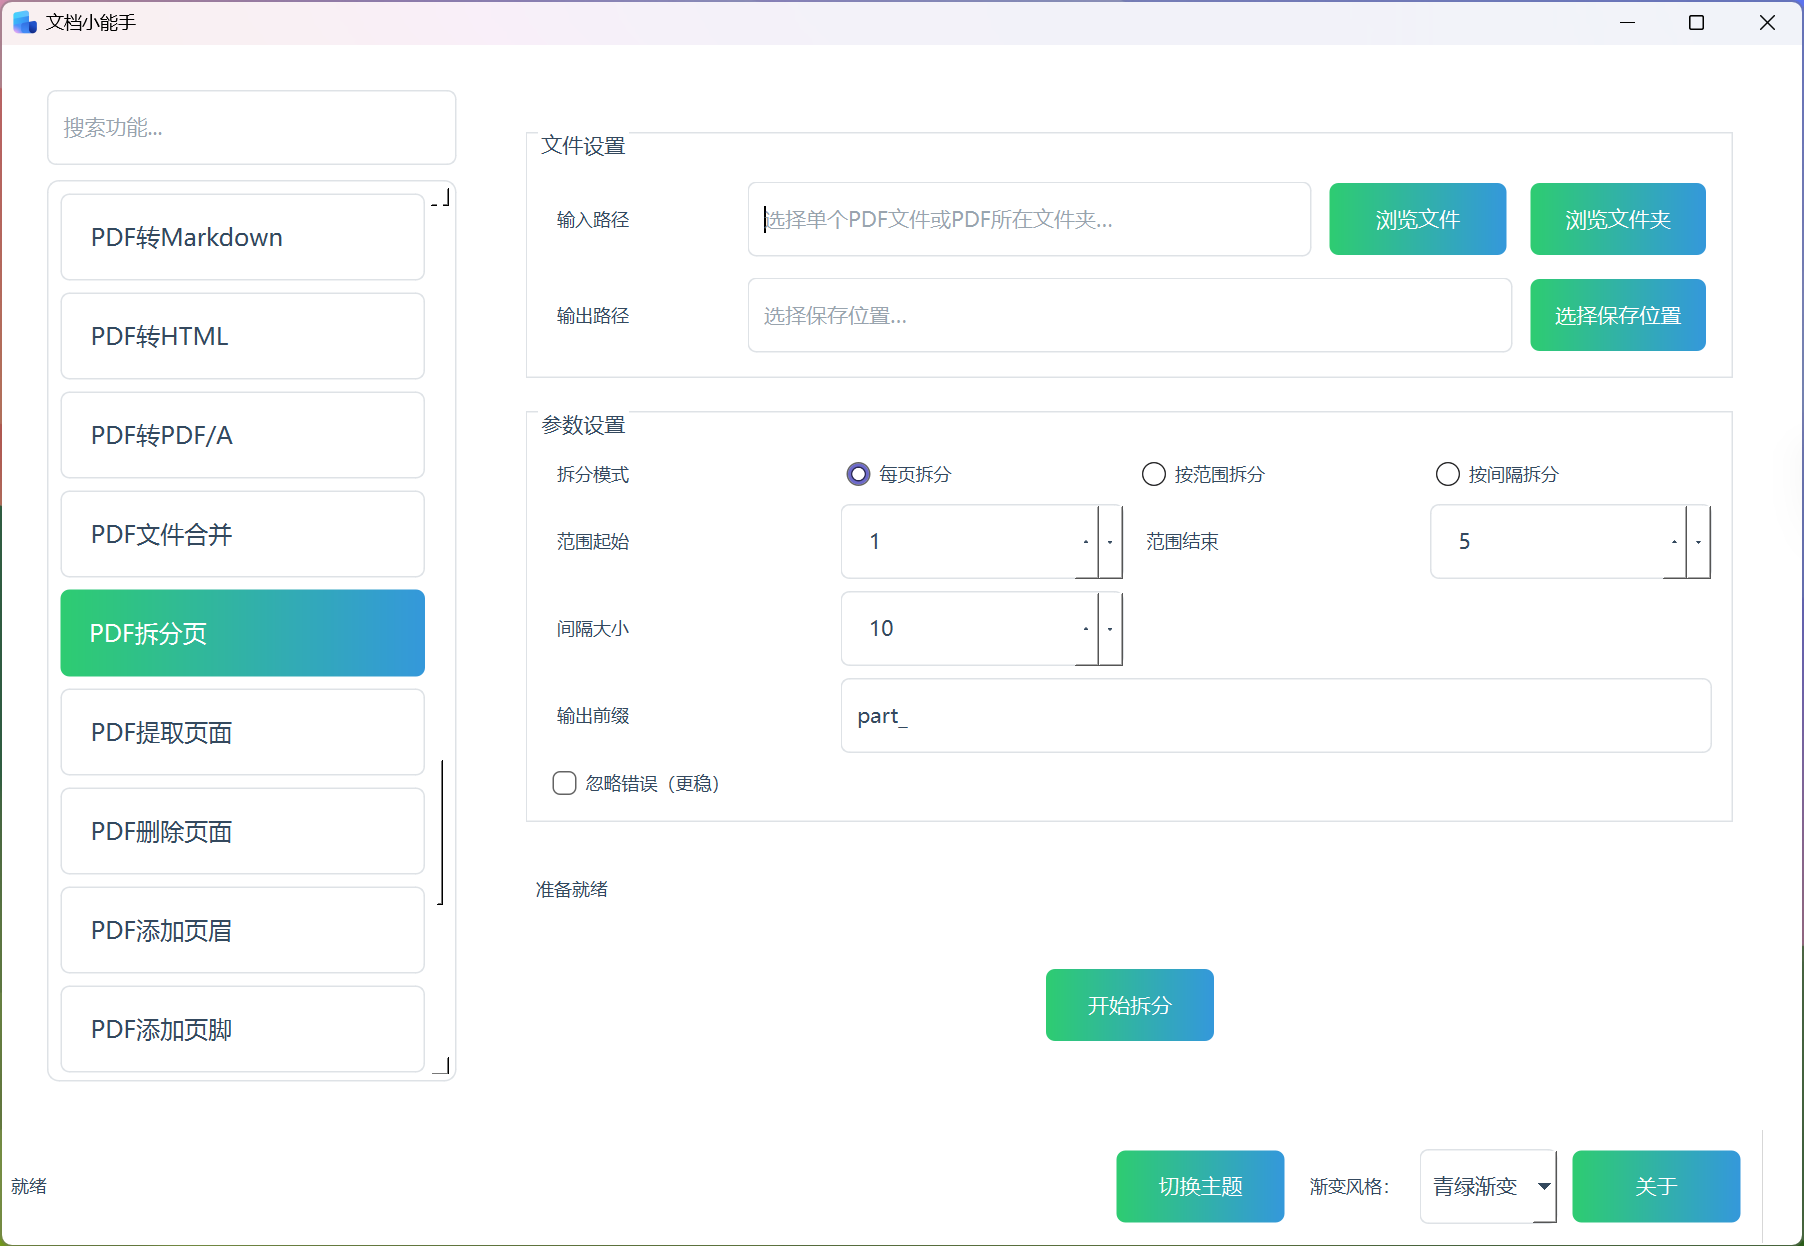Click the 开始拆分 button
Screen dimensions: 1804x1246
[1129, 1005]
